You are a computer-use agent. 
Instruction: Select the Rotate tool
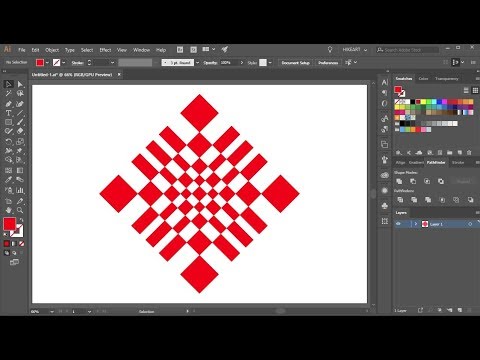pyautogui.click(x=9, y=142)
